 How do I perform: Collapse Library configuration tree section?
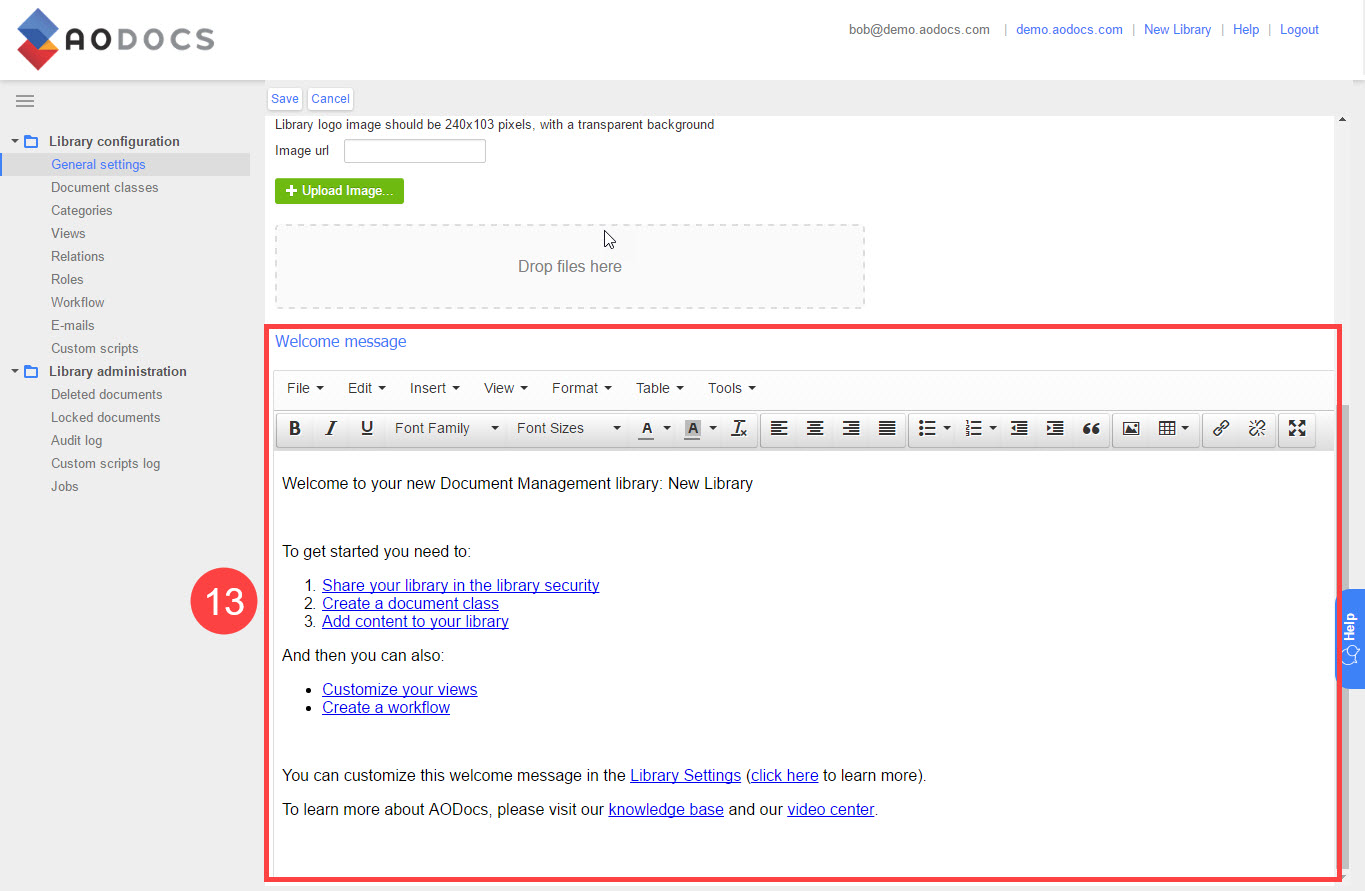(x=15, y=141)
